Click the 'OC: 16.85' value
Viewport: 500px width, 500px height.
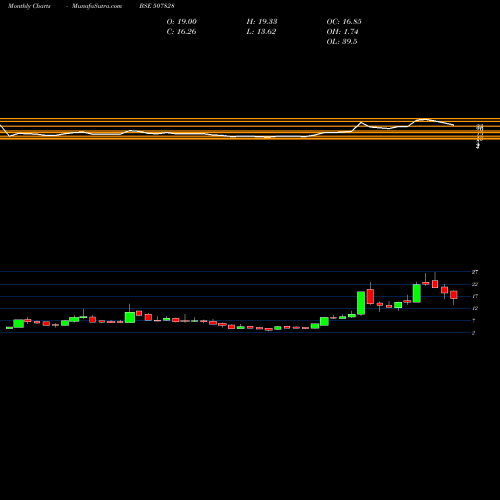344,22
